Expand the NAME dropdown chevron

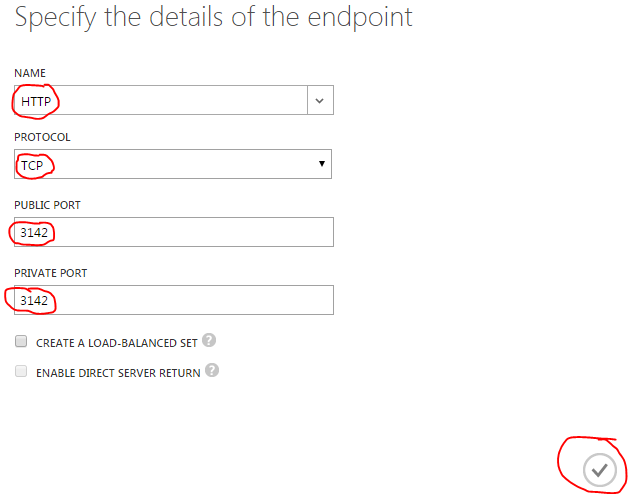pos(320,100)
